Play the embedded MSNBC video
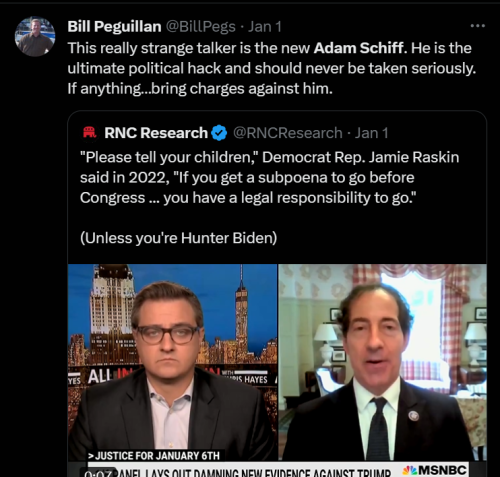500x477 pixels. point(277,370)
